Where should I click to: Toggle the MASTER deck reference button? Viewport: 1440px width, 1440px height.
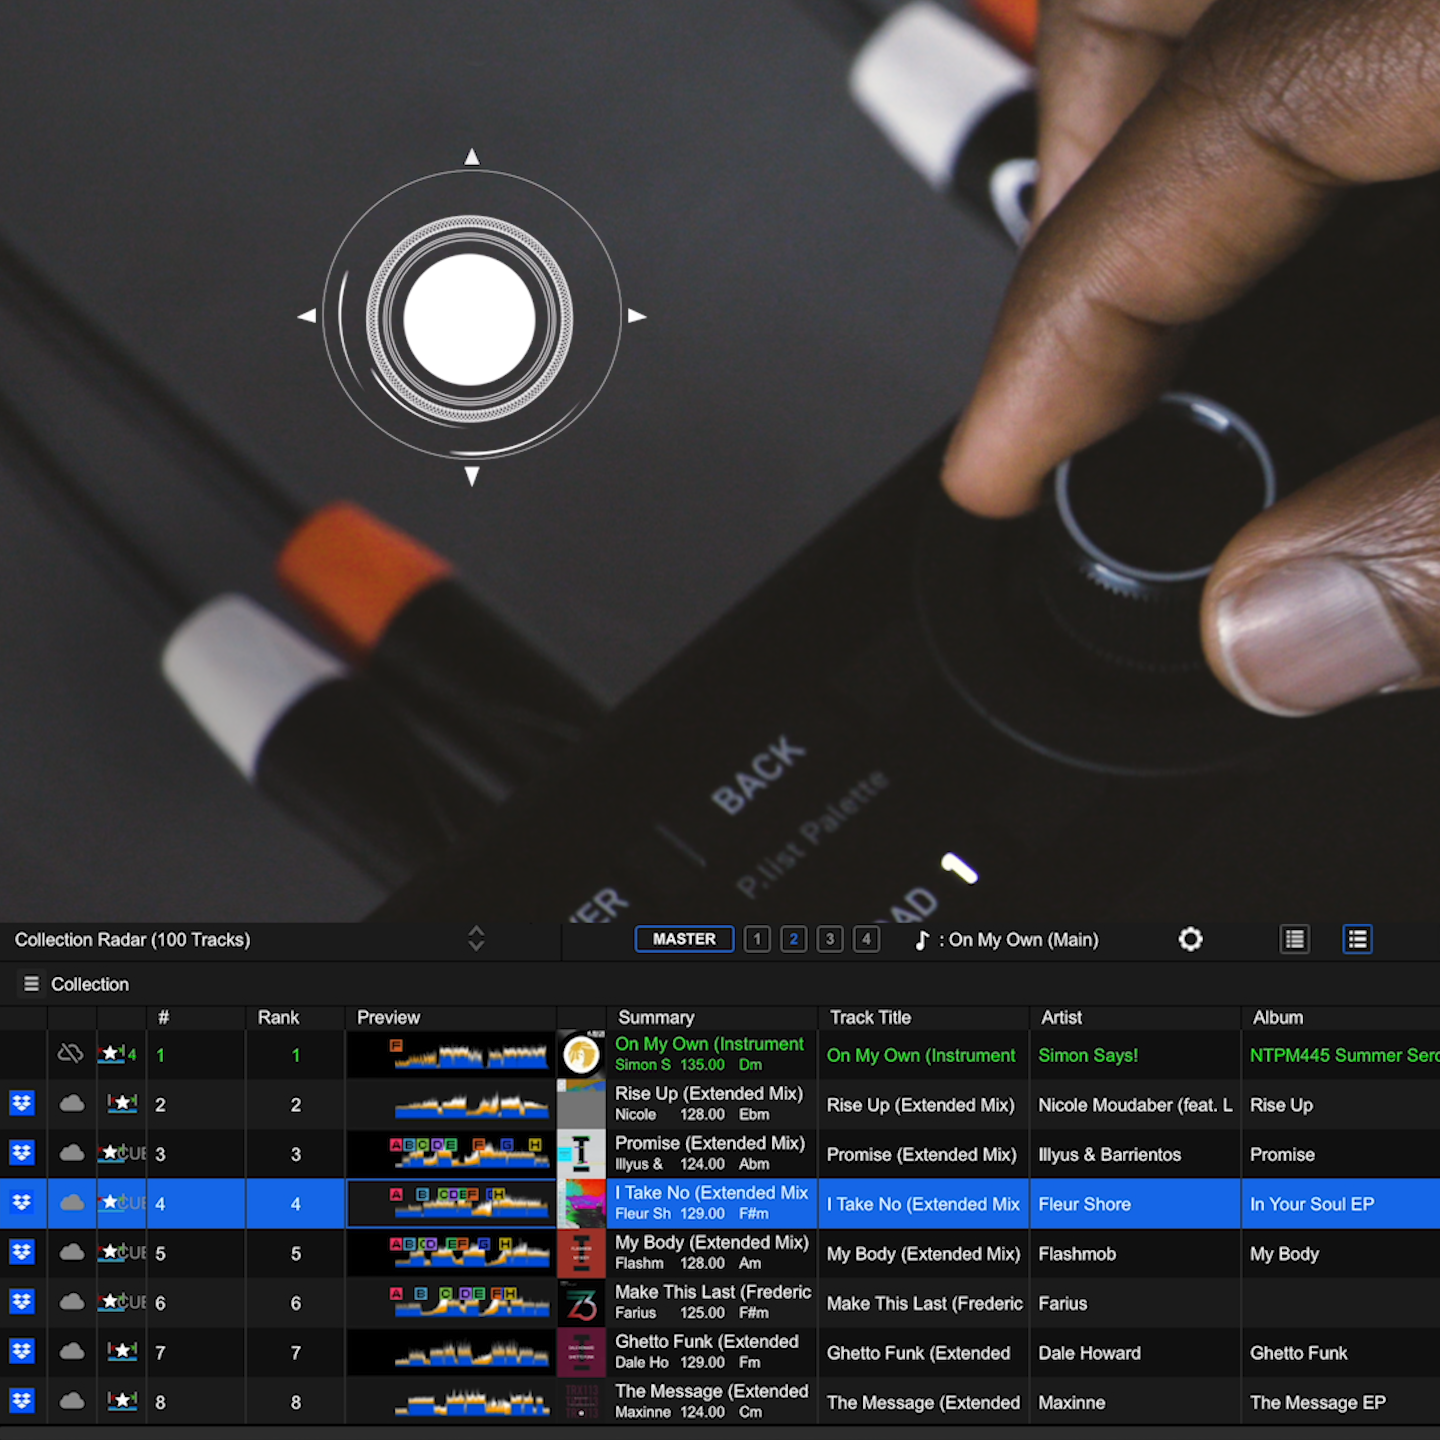[684, 939]
